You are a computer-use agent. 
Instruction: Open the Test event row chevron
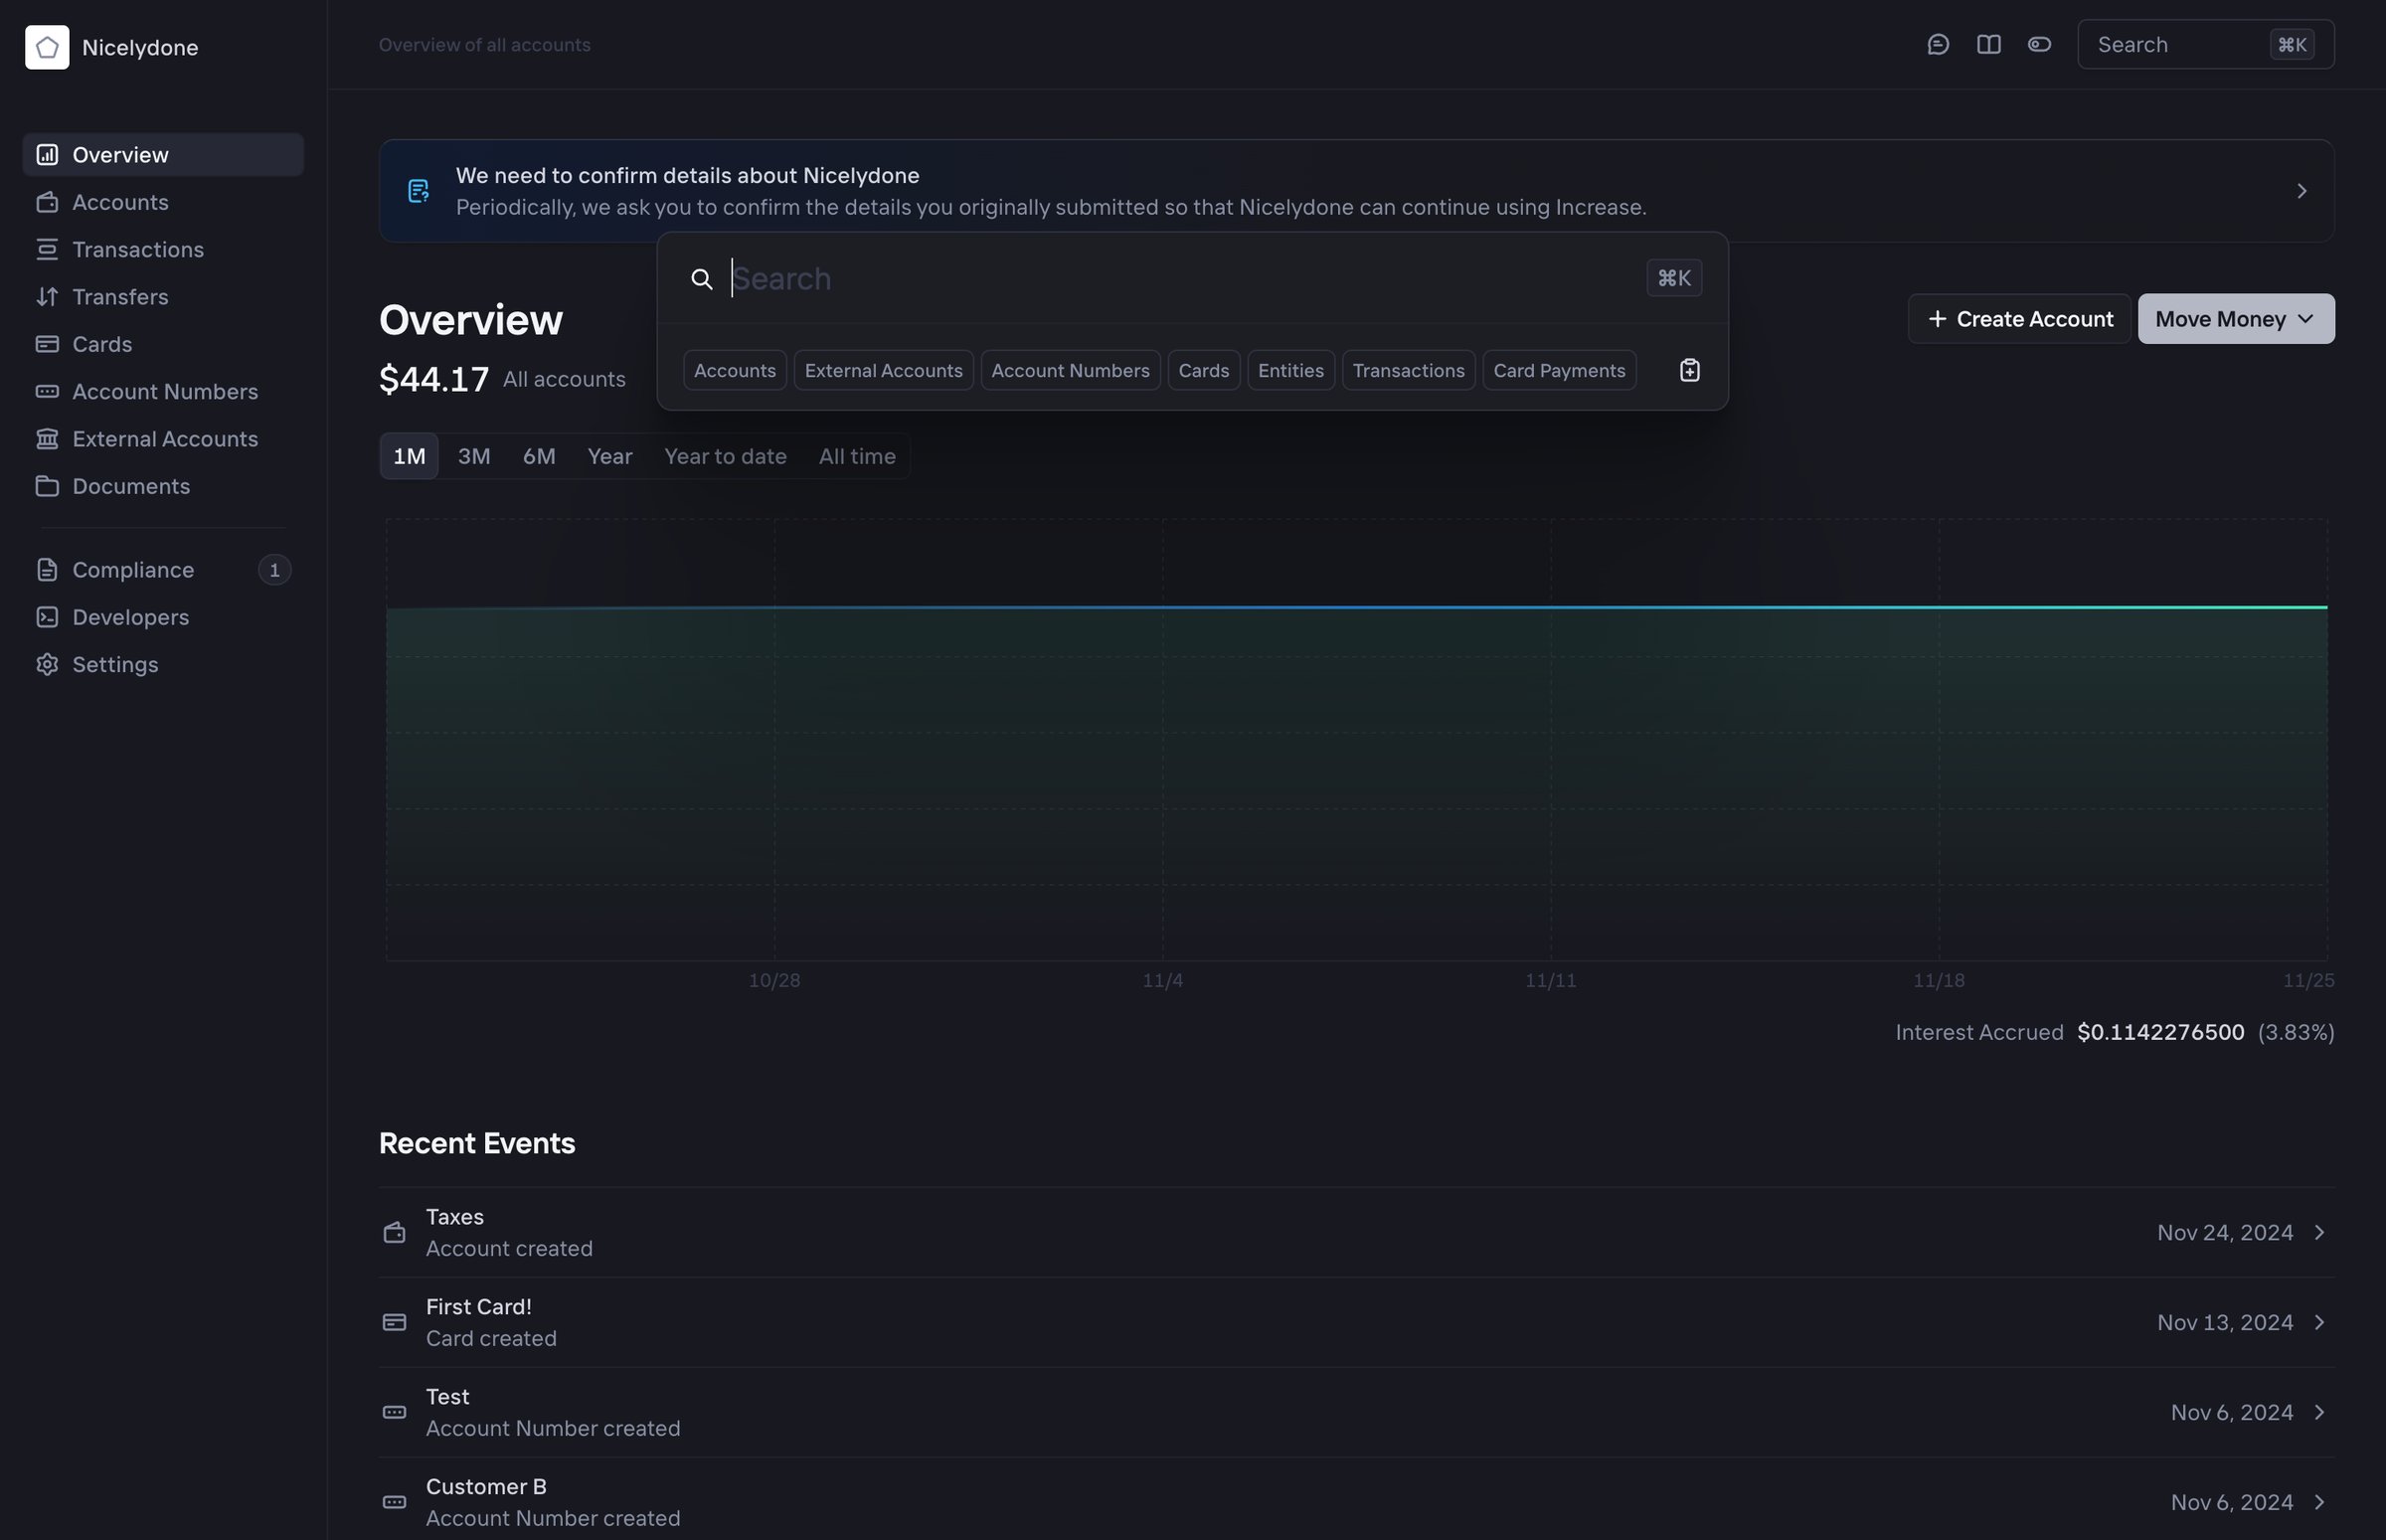[2320, 1412]
